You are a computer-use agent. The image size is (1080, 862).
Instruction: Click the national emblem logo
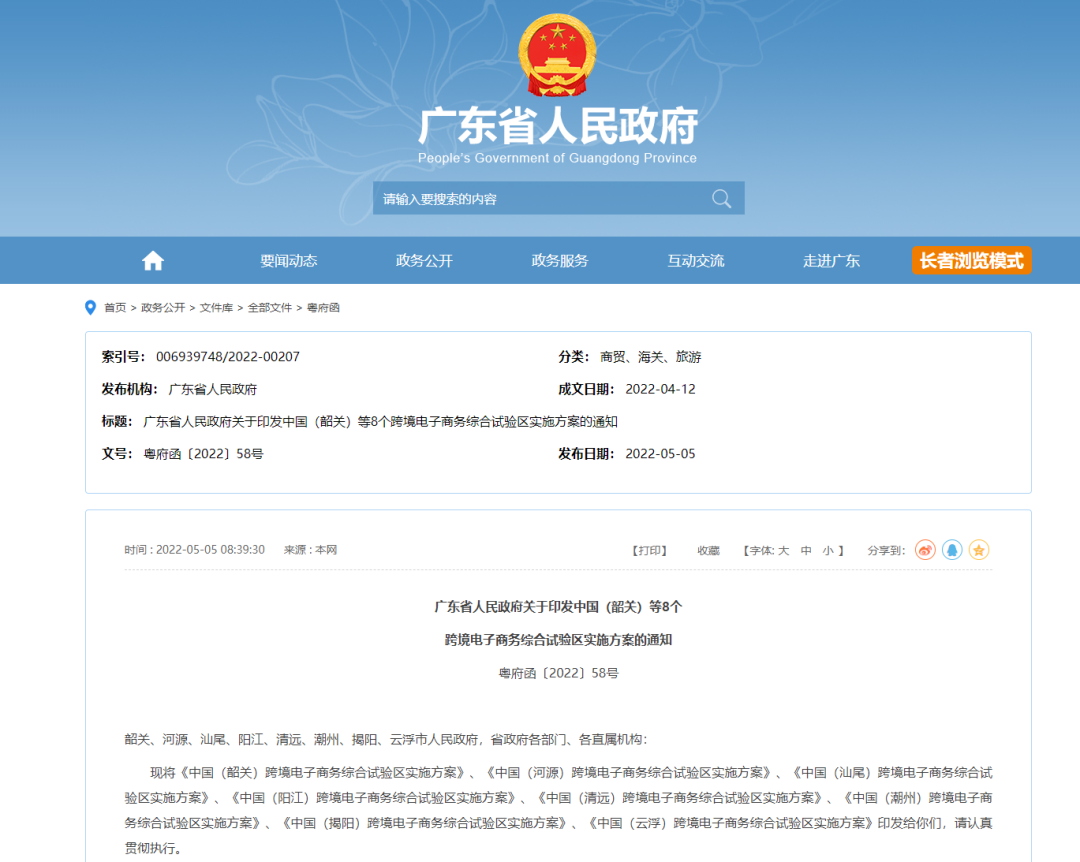(x=557, y=55)
